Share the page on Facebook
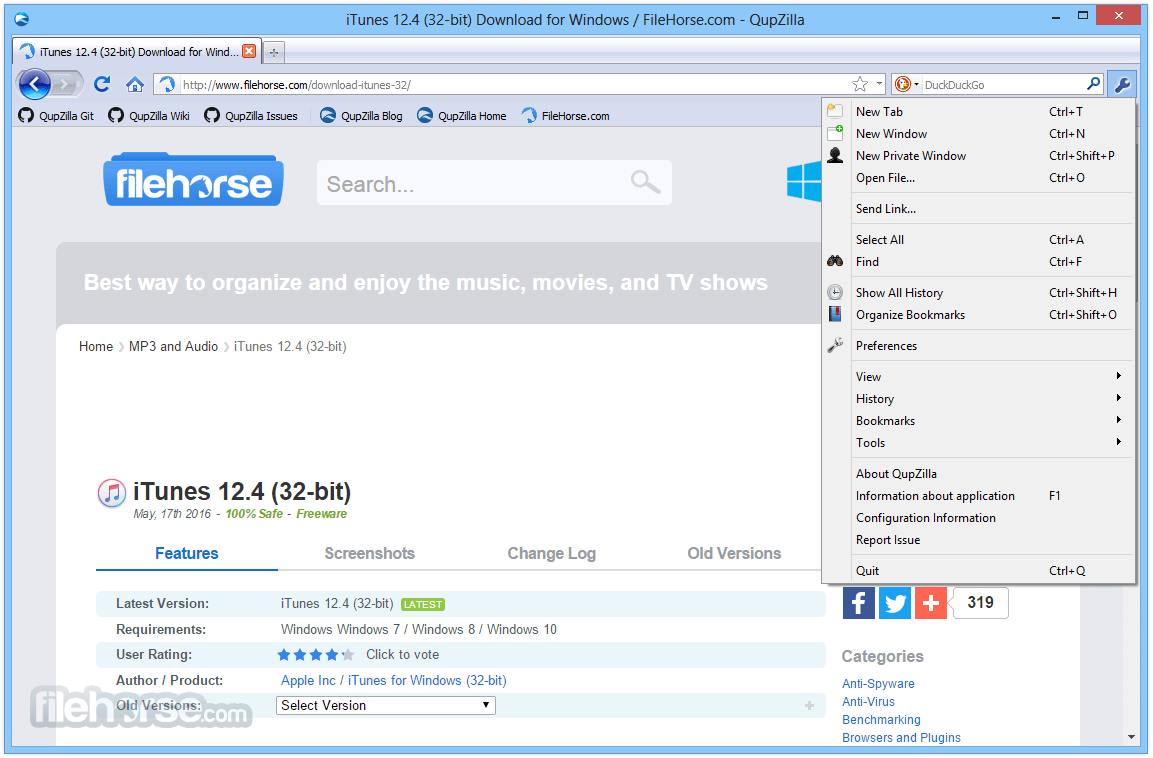The image size is (1153, 758). [858, 603]
